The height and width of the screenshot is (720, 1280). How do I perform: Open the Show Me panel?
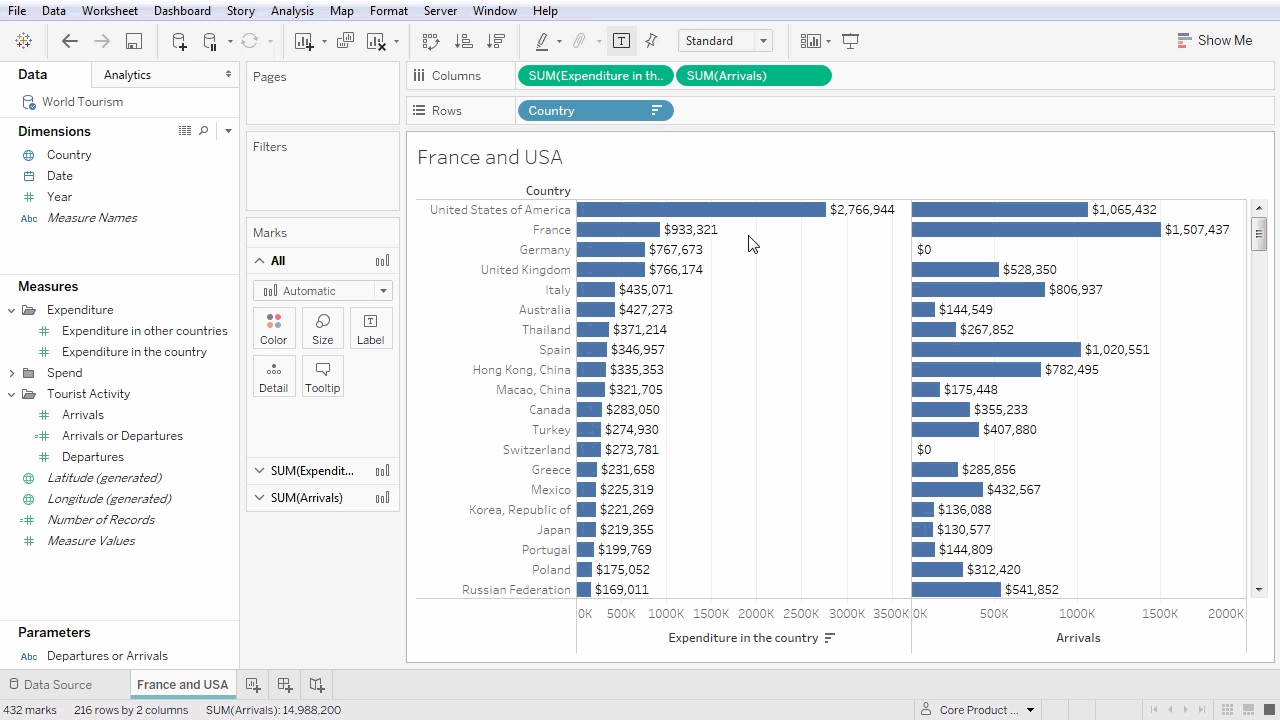point(1215,40)
